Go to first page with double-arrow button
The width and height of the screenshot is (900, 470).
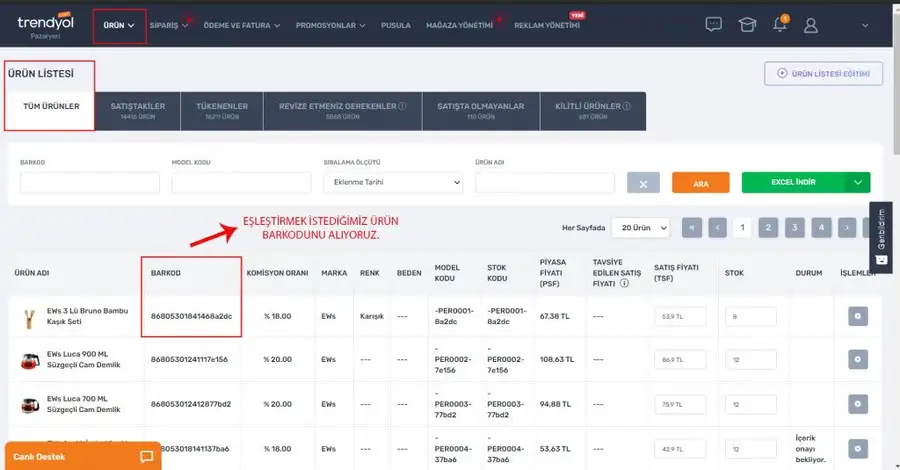pos(692,228)
